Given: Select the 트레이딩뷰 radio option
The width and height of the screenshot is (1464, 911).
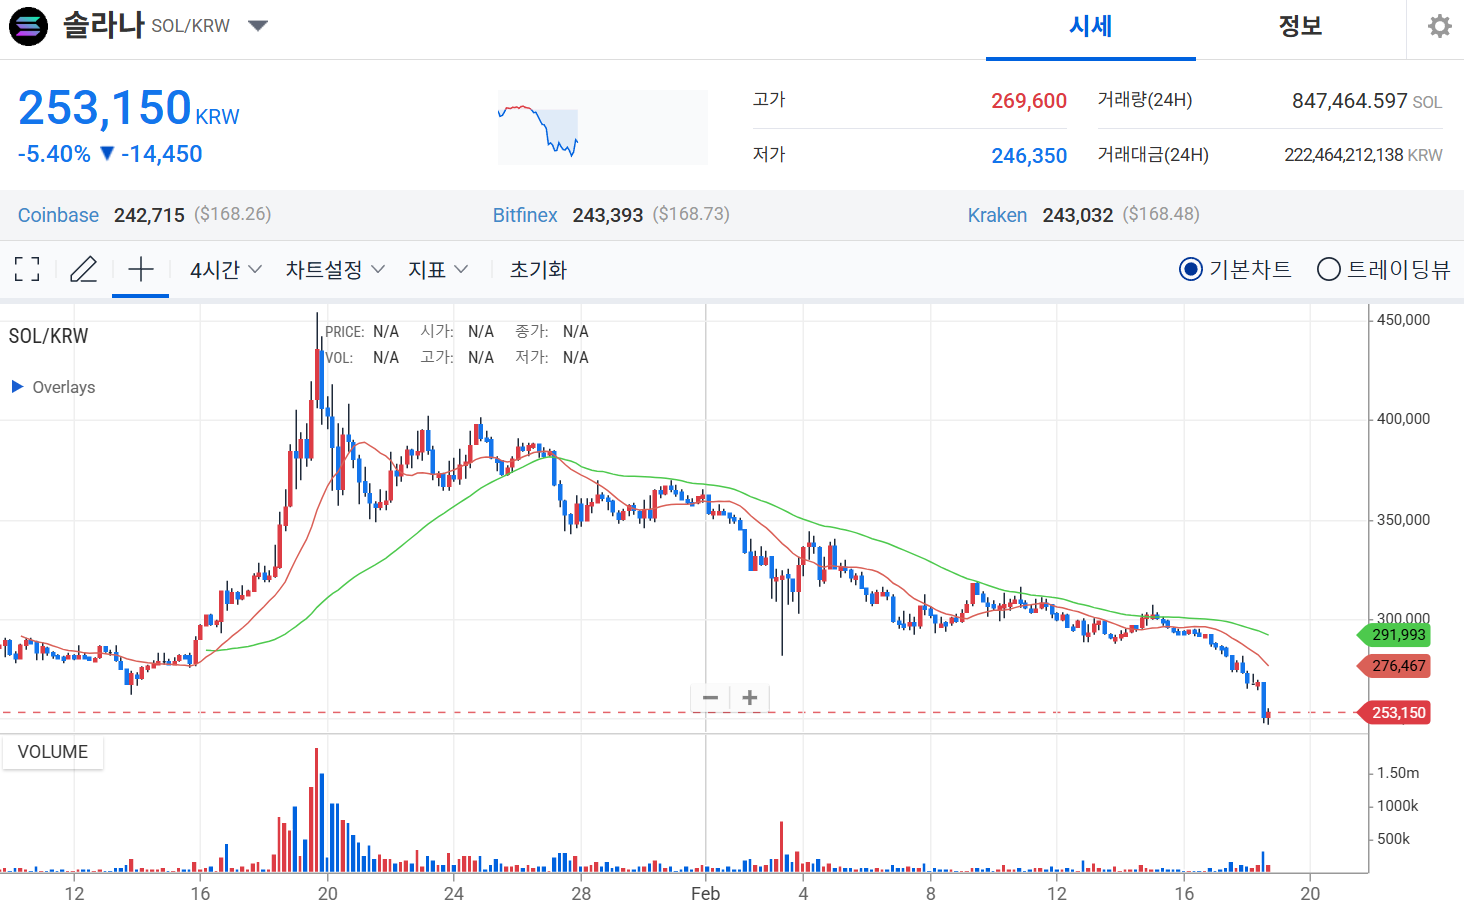Looking at the screenshot, I should coord(1328,269).
